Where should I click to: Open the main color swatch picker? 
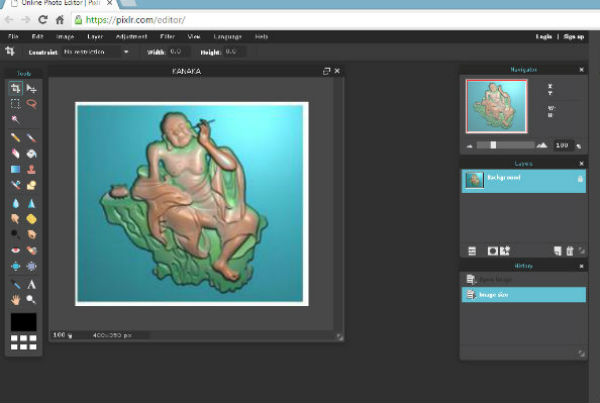[x=23, y=322]
